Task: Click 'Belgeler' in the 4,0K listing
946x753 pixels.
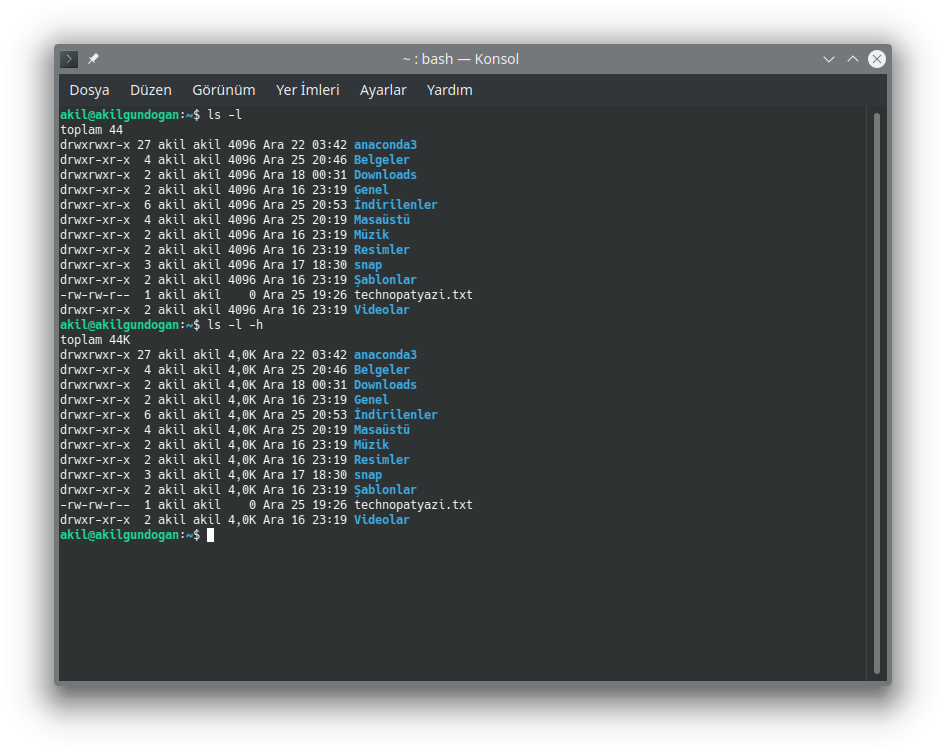Action: (382, 370)
